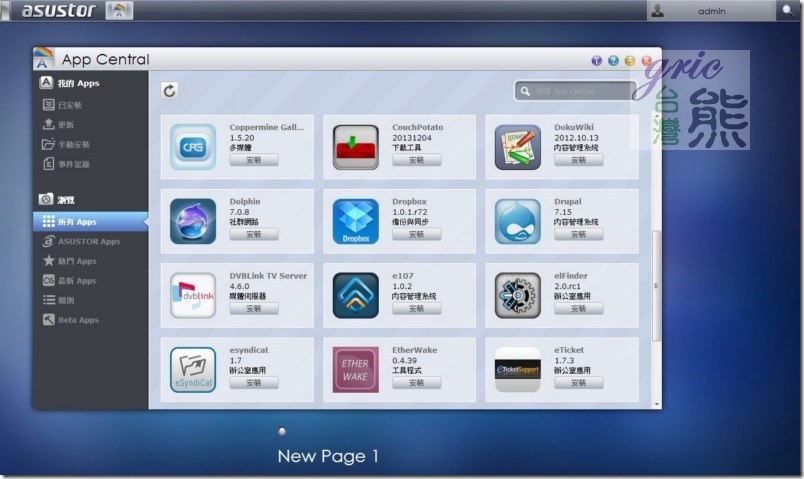Click the help question mark icon

(x=613, y=61)
